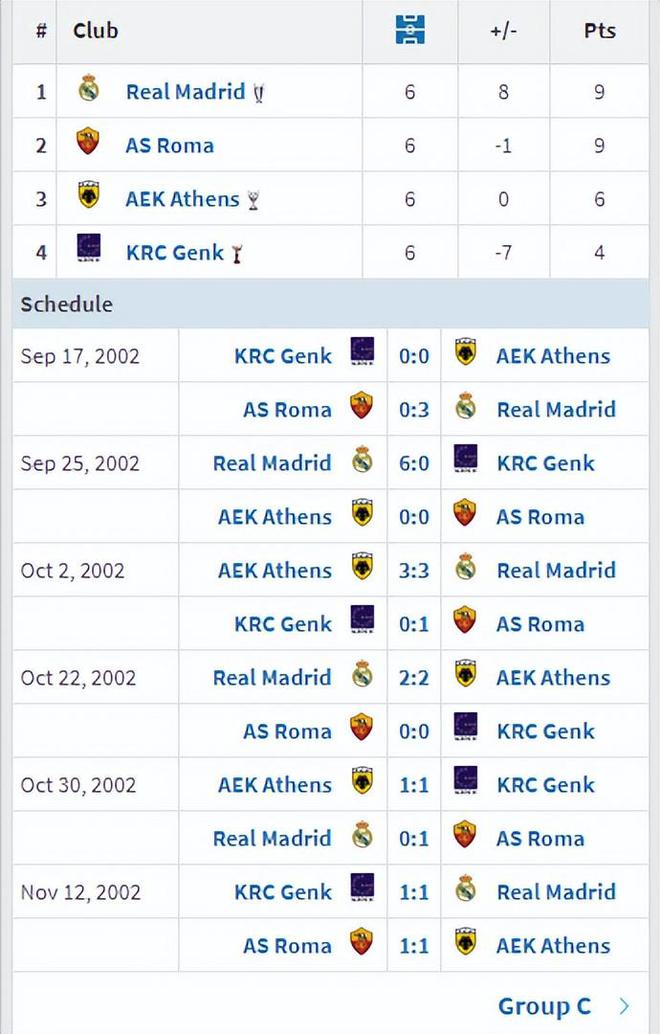View the 0:3 AS Roma vs Real Madrid result
The width and height of the screenshot is (660, 1034).
pos(413,409)
